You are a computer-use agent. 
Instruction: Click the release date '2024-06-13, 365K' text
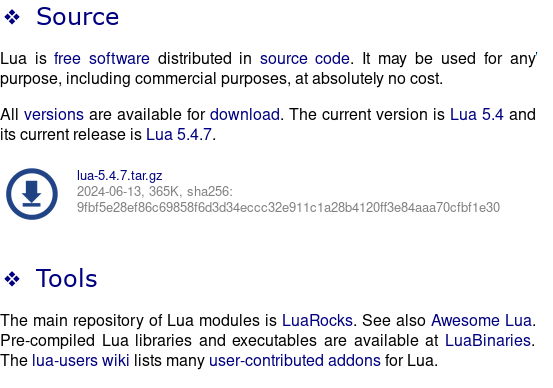click(128, 192)
